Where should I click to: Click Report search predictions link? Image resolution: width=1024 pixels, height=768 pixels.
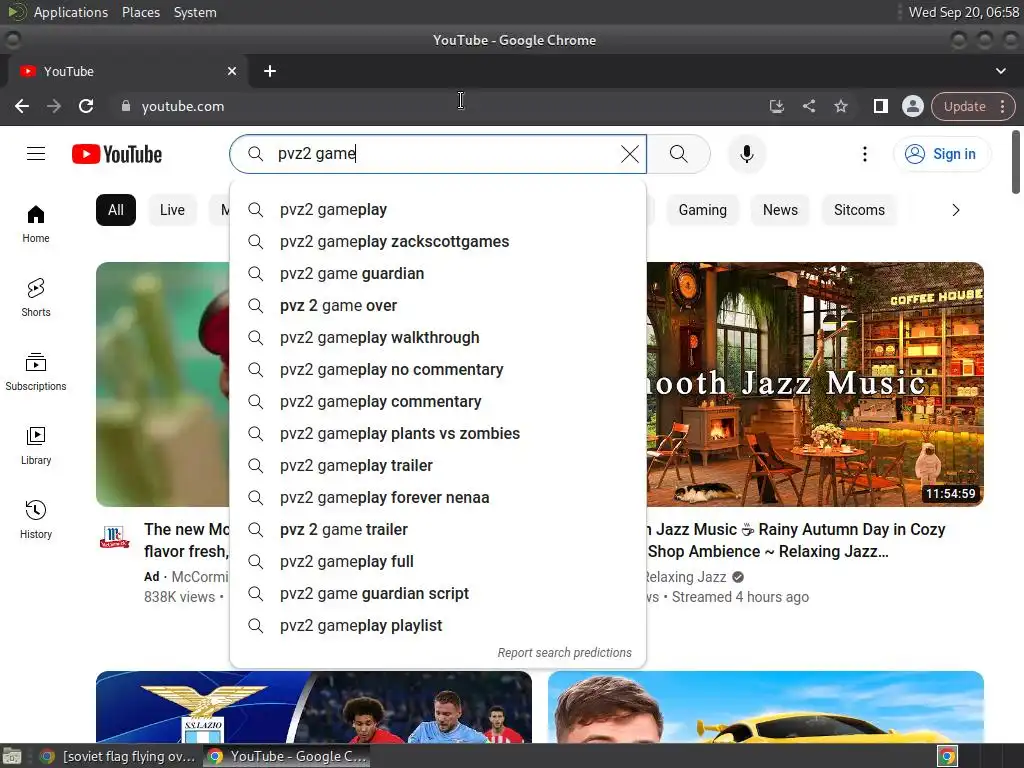[564, 652]
